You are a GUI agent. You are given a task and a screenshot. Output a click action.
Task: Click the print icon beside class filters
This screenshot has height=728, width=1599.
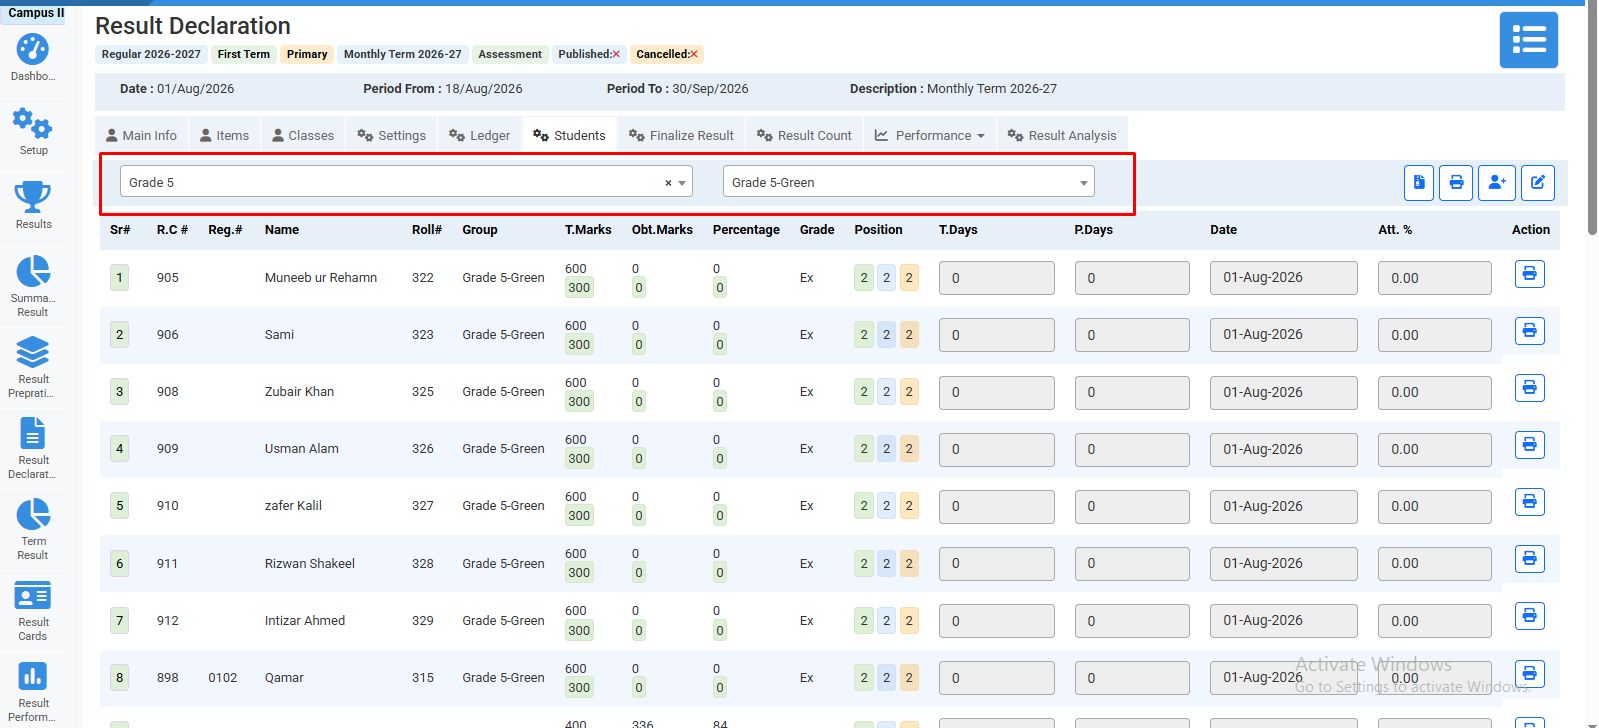[x=1456, y=182]
